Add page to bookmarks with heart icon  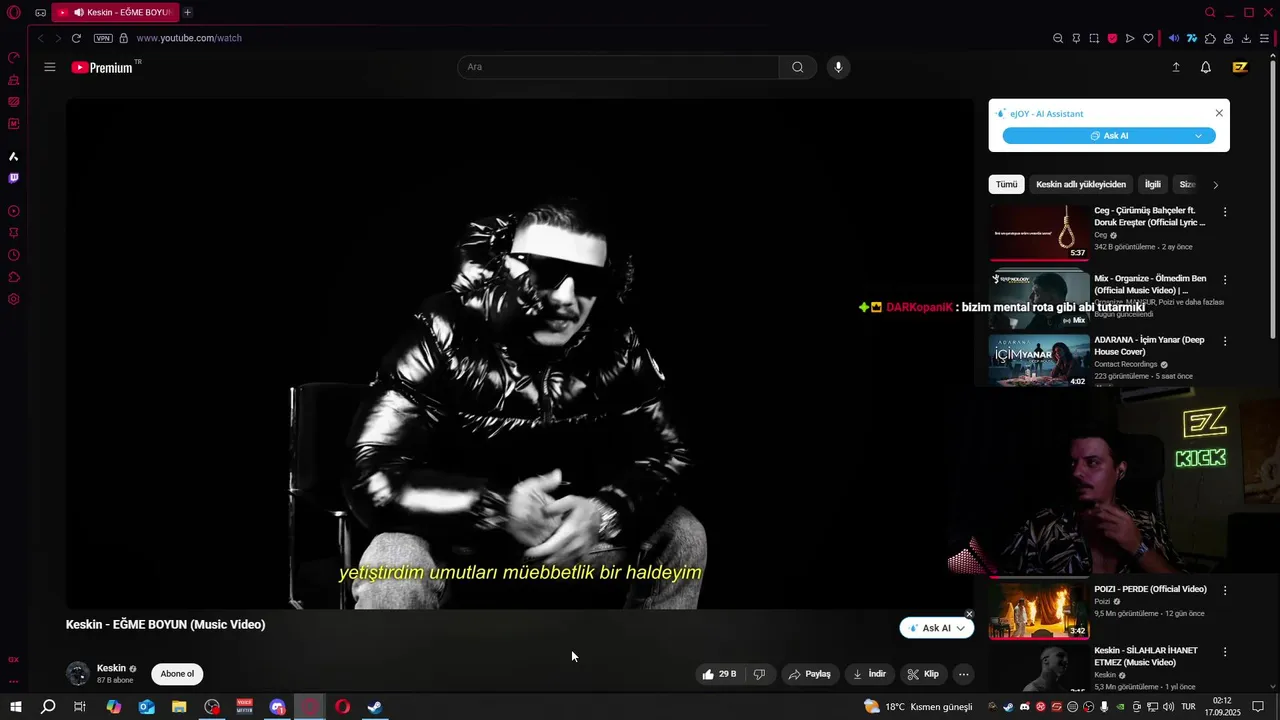click(1148, 38)
